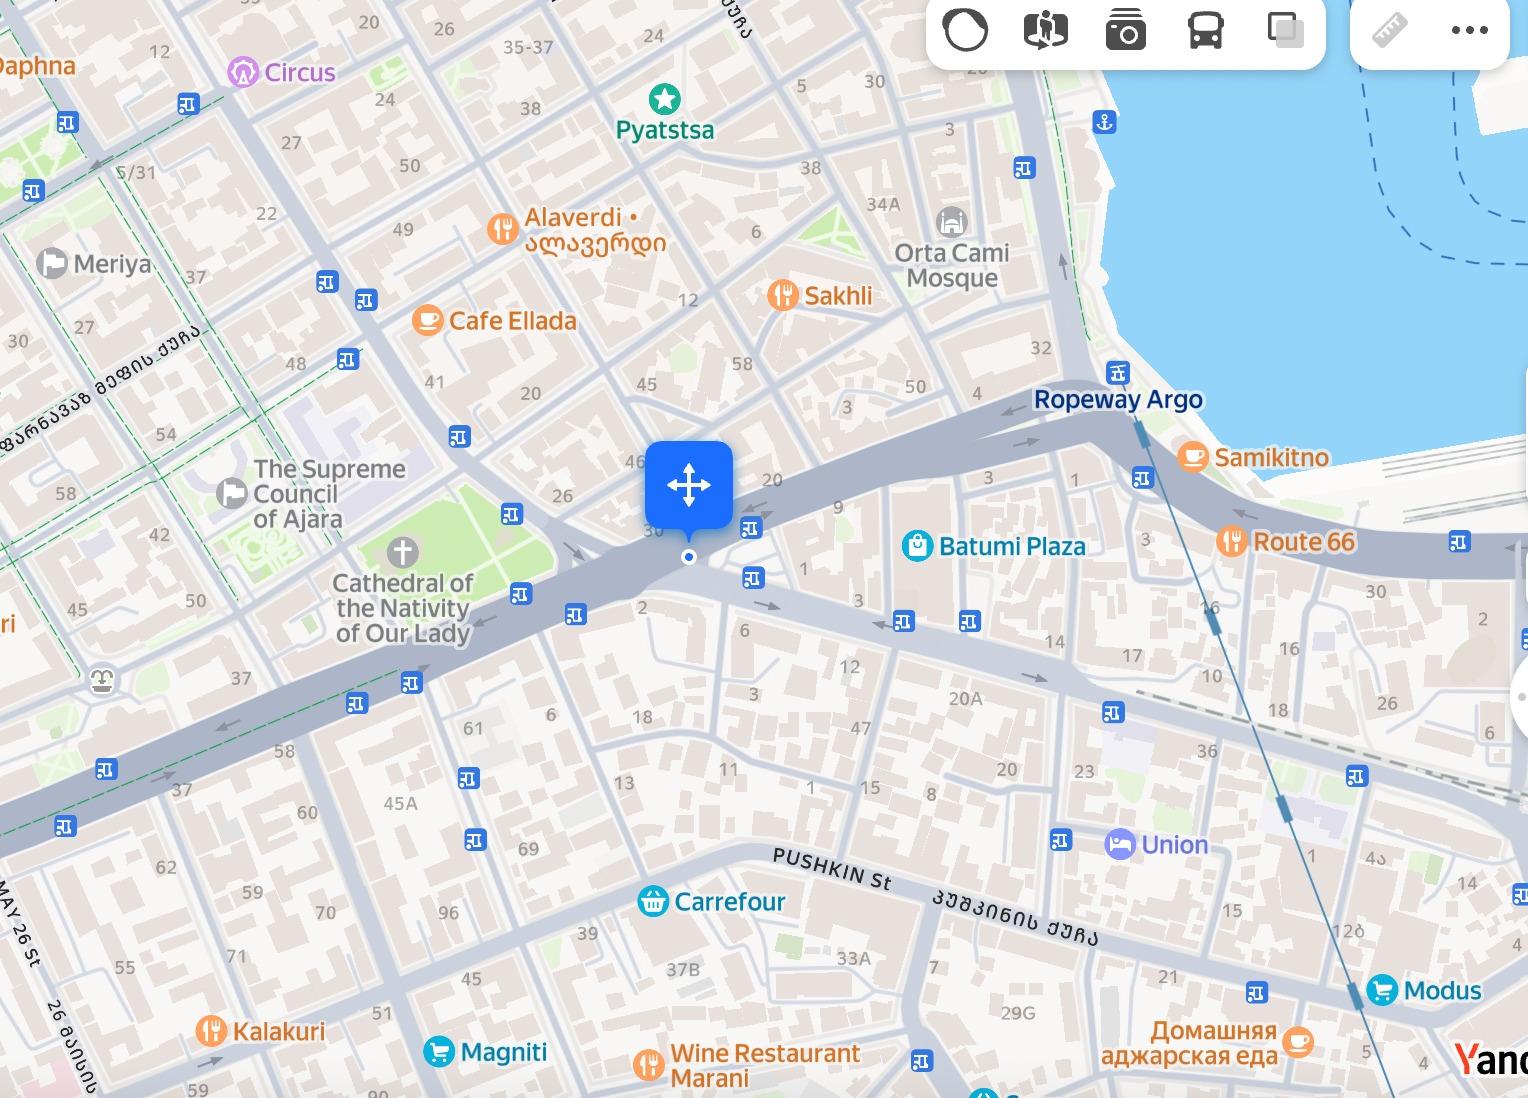Select the Cathedral cross icon

pyautogui.click(x=402, y=551)
